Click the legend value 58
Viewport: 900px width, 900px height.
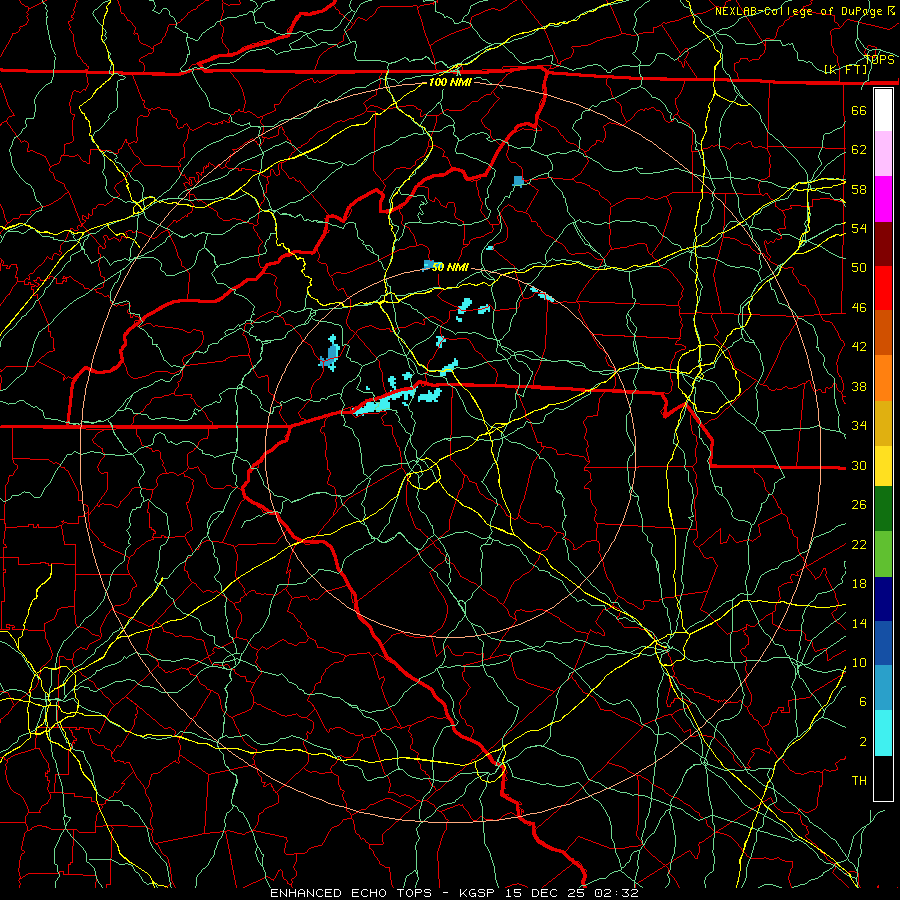859,189
